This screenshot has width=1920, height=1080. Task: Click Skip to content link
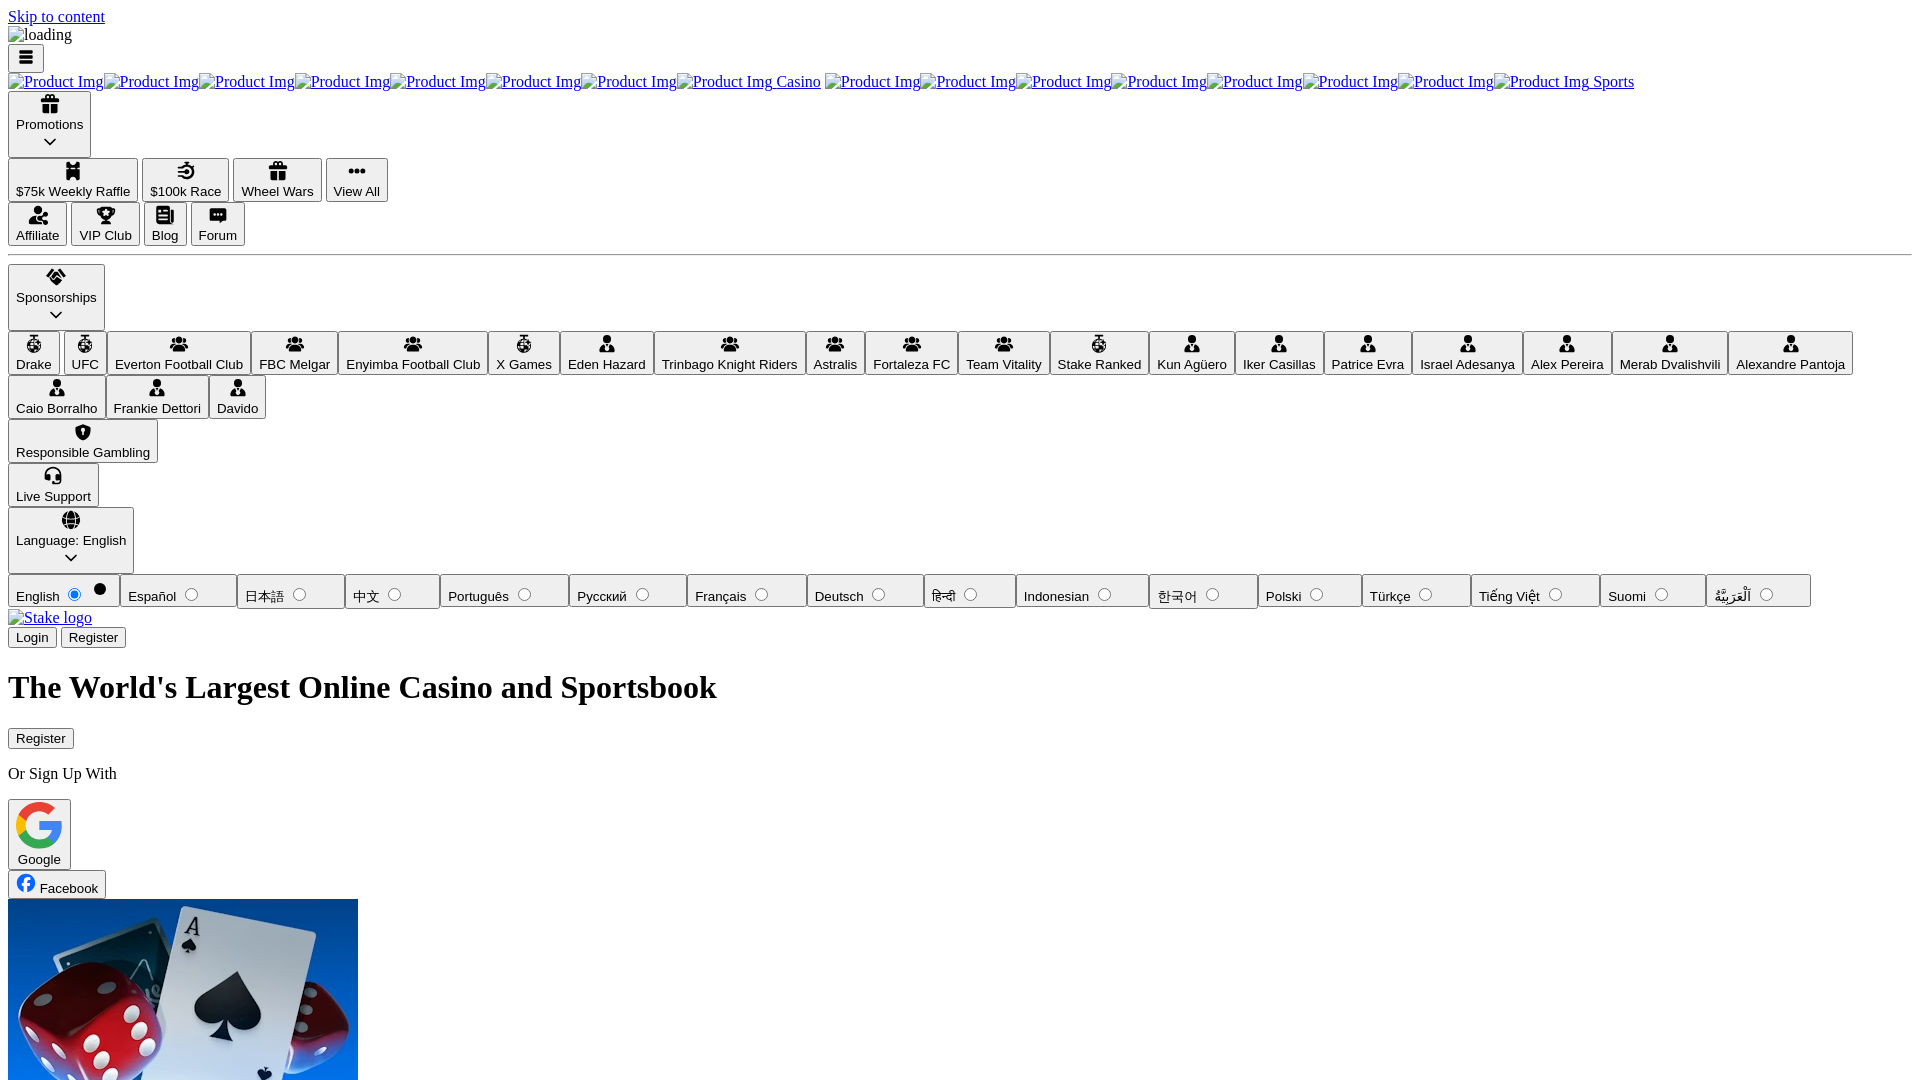(56, 17)
